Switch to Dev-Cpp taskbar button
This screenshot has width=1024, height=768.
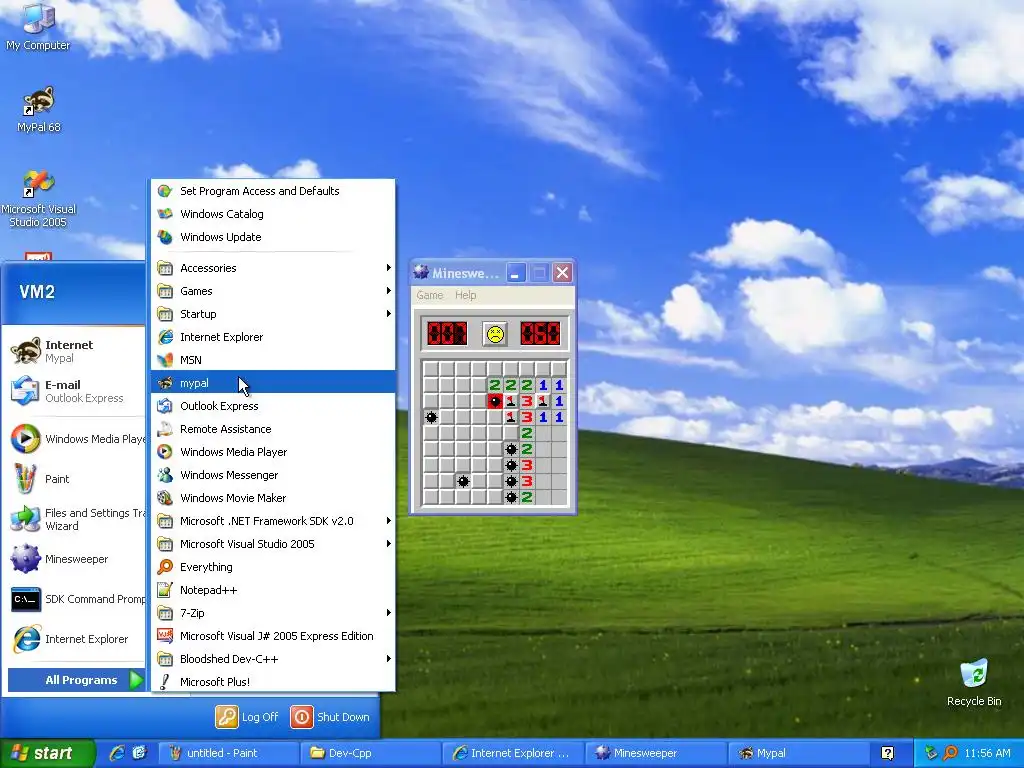point(370,753)
